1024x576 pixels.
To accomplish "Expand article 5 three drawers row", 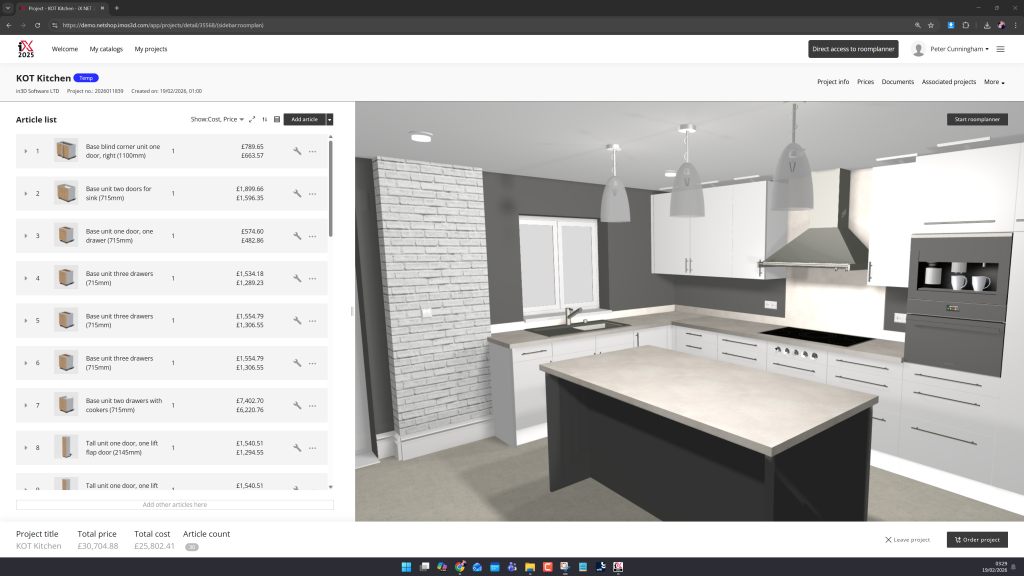I will tap(26, 321).
